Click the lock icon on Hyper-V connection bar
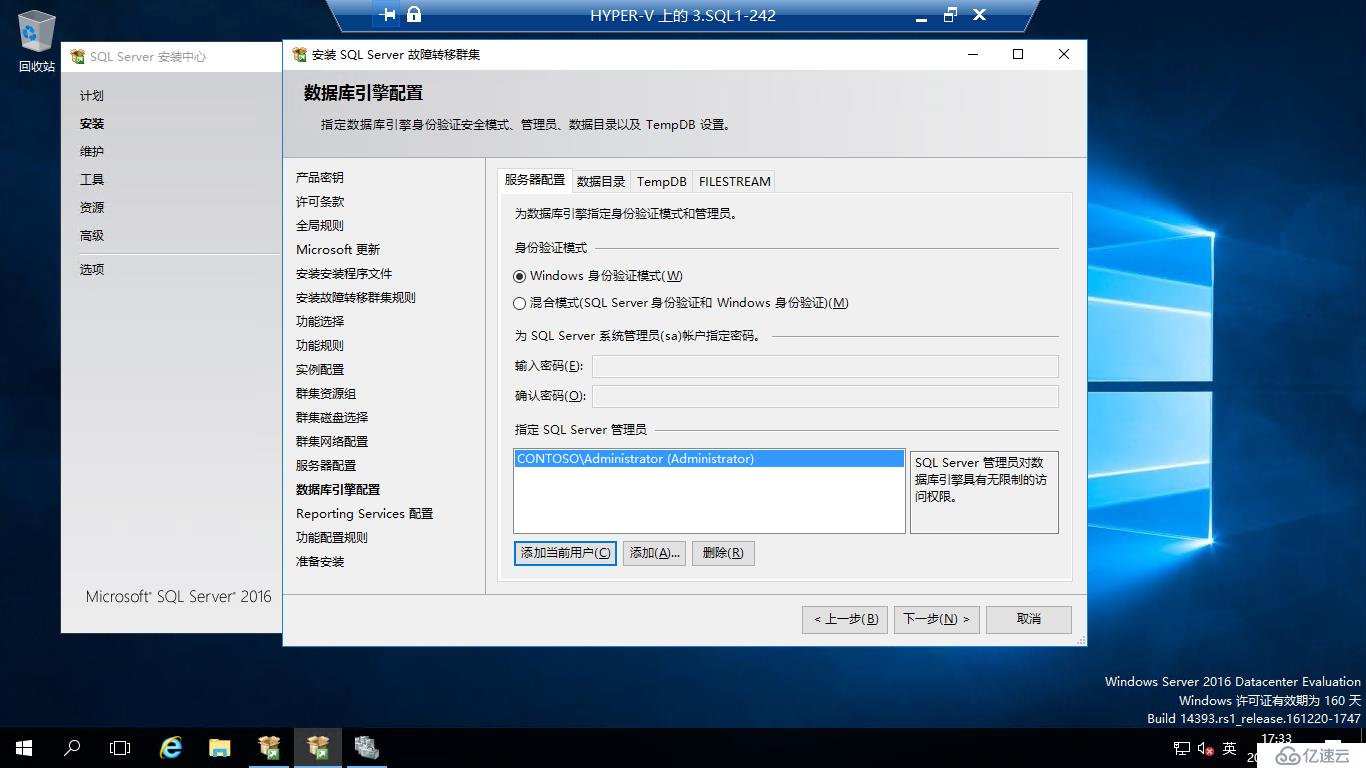The image size is (1366, 768). [x=414, y=15]
